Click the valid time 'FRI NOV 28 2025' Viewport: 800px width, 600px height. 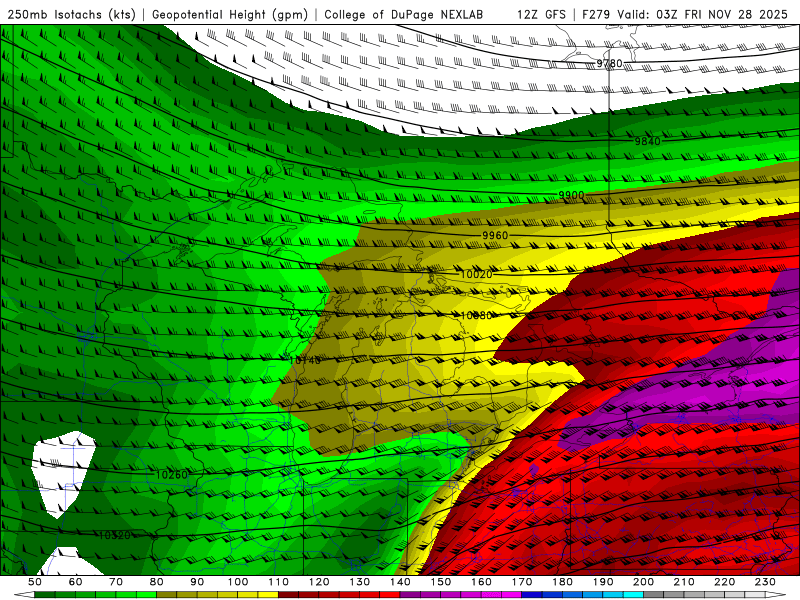tap(736, 14)
